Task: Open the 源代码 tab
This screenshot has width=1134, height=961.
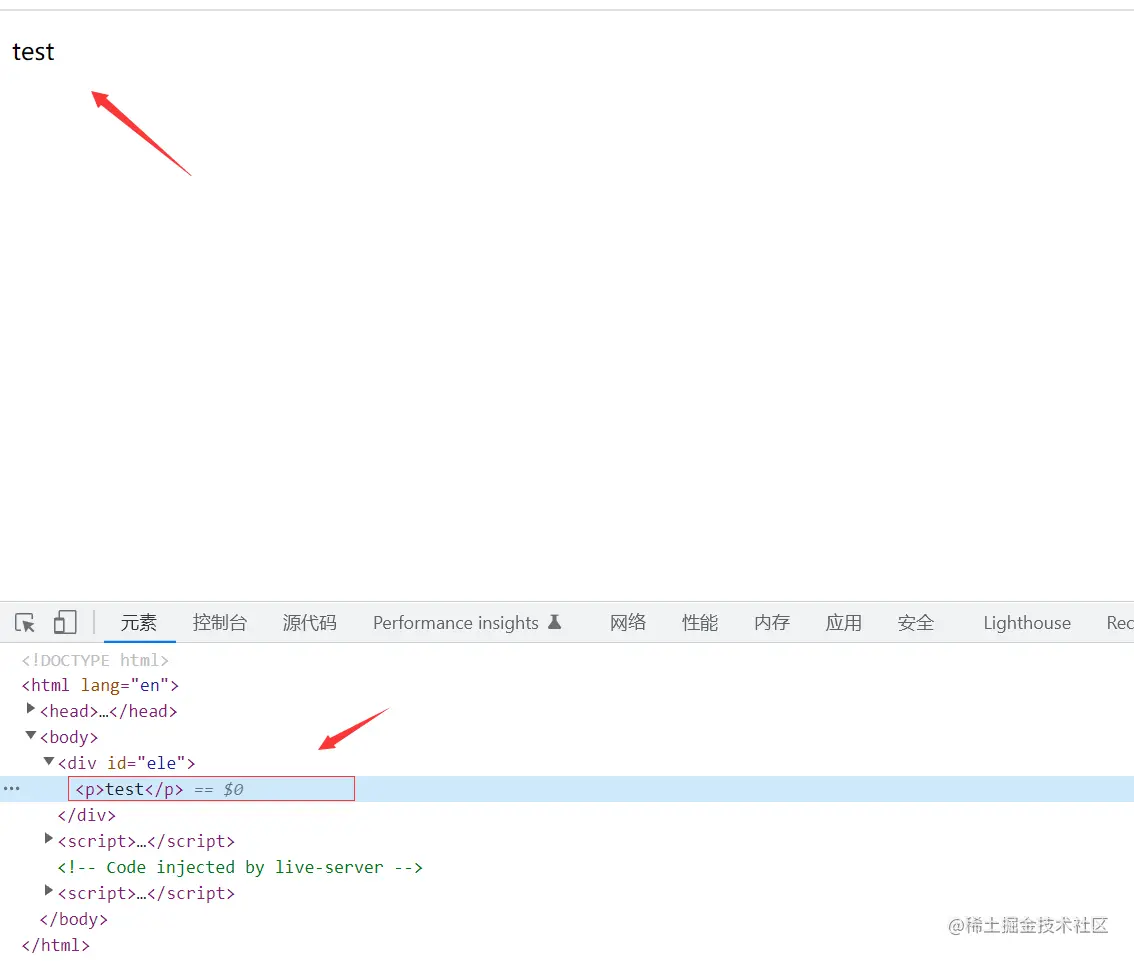Action: pyautogui.click(x=310, y=623)
